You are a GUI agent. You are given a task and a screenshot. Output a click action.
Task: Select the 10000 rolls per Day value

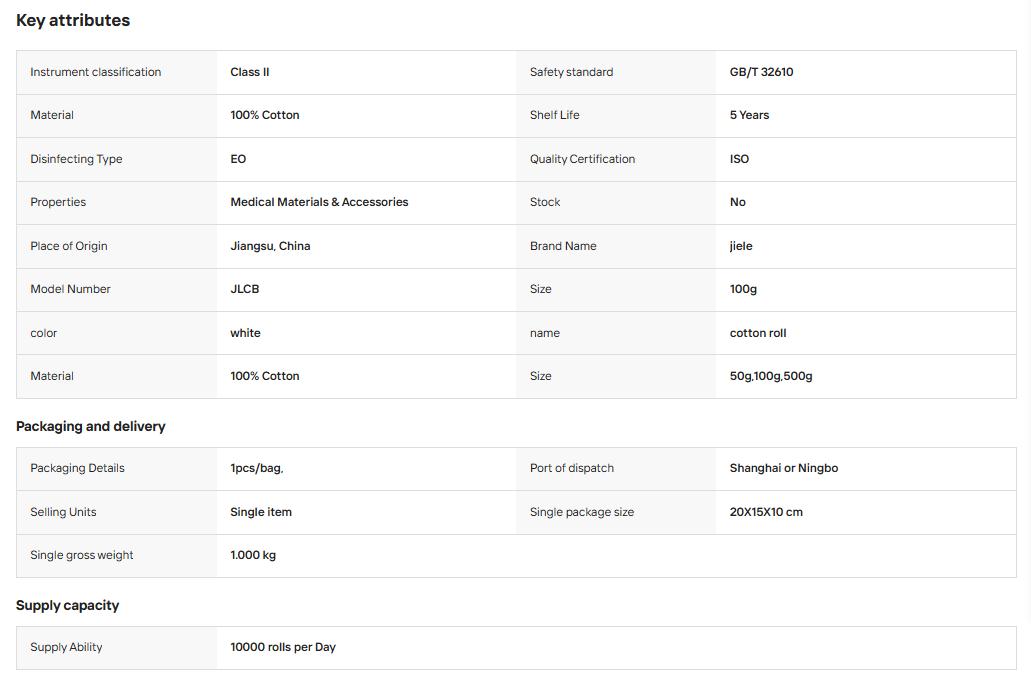coord(283,647)
